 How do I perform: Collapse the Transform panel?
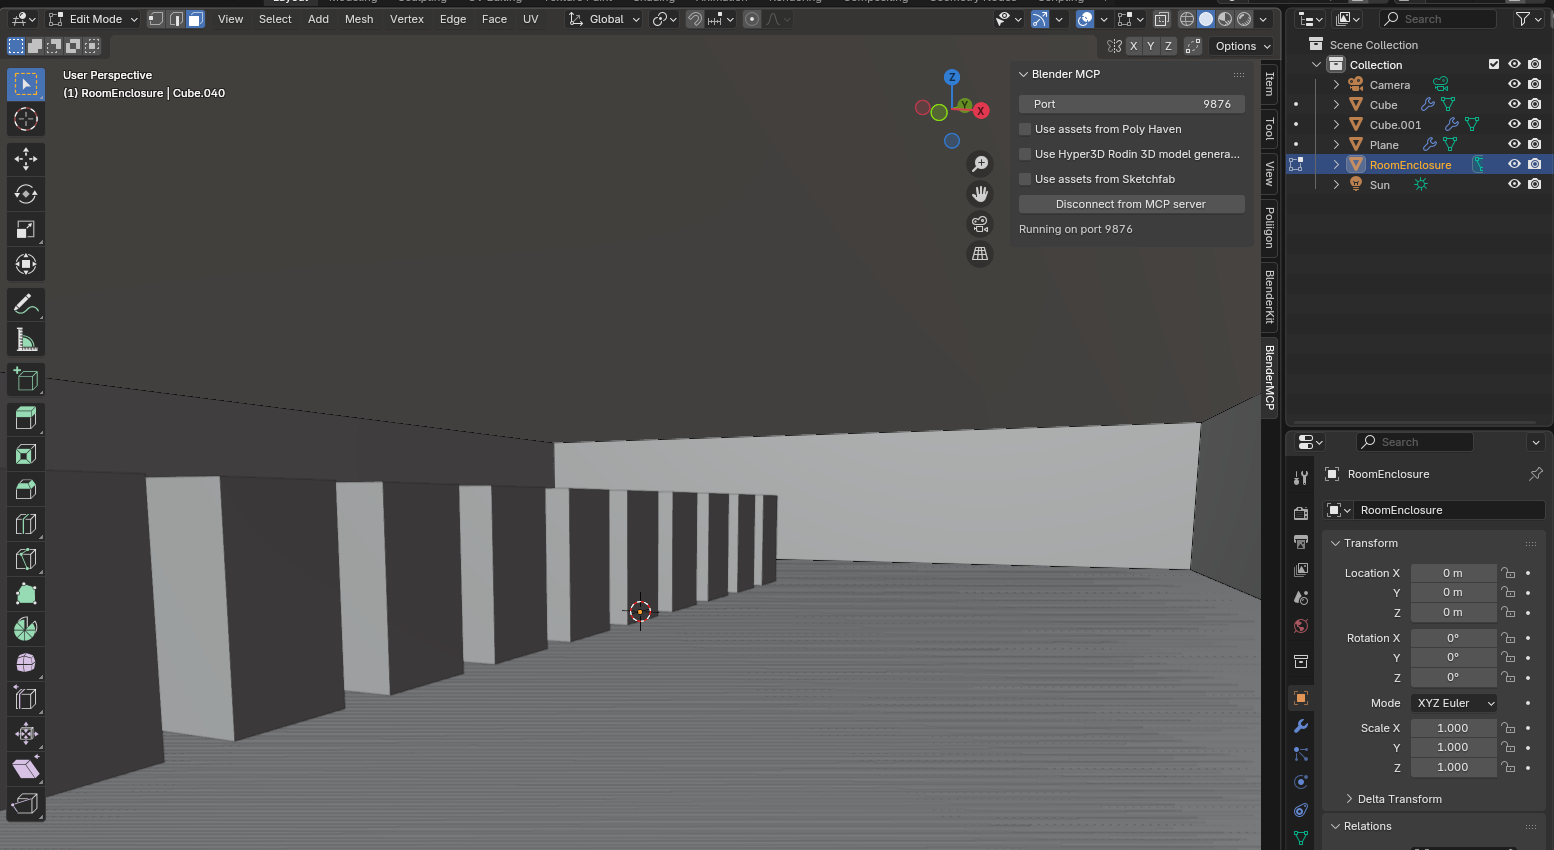(x=1335, y=543)
